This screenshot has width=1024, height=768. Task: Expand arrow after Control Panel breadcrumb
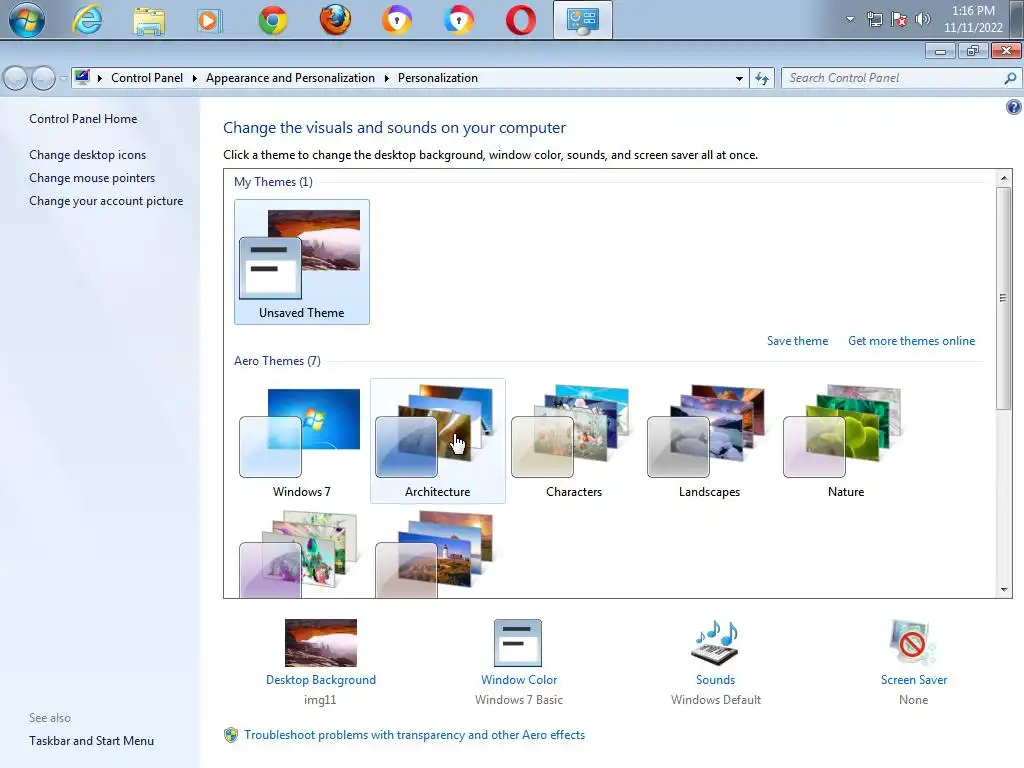tap(195, 78)
